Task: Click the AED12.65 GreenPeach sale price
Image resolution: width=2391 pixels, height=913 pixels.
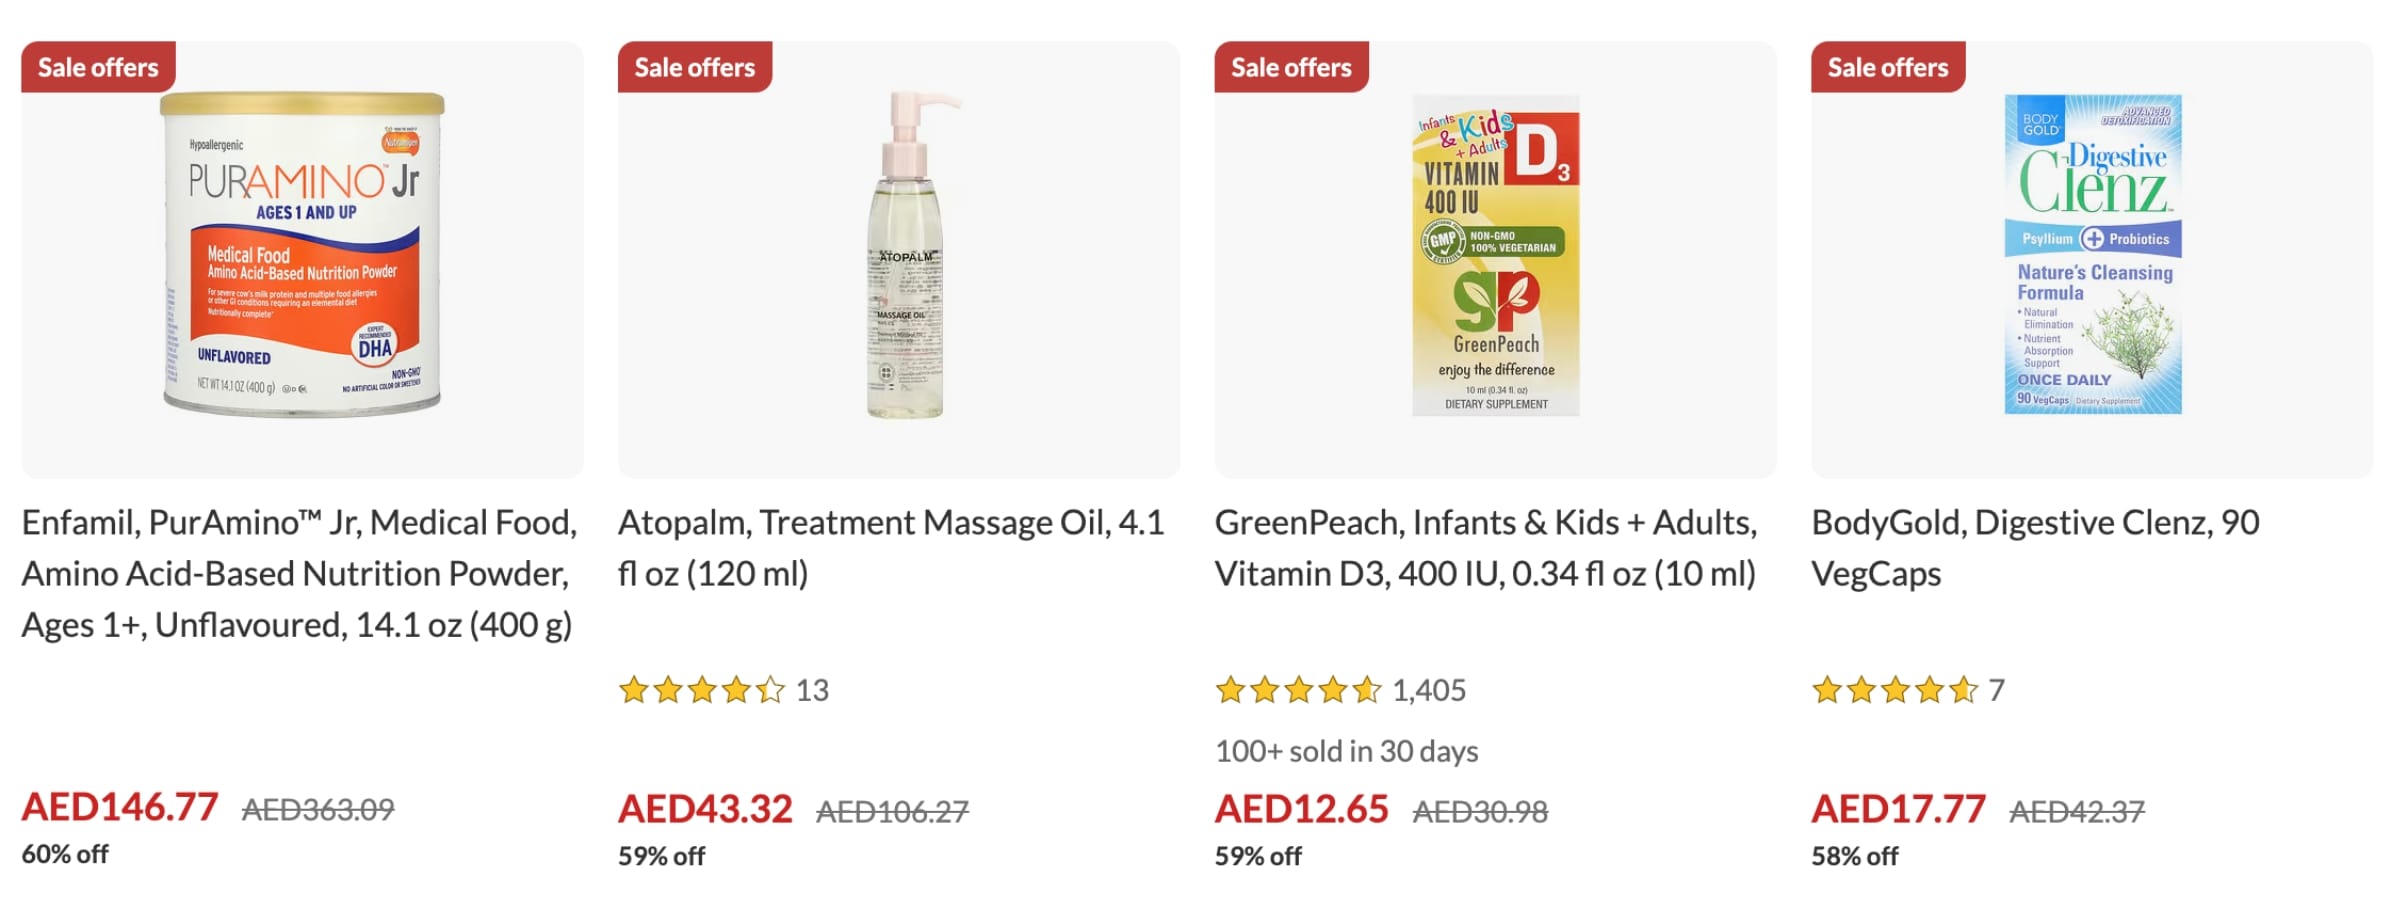Action: click(x=1301, y=809)
